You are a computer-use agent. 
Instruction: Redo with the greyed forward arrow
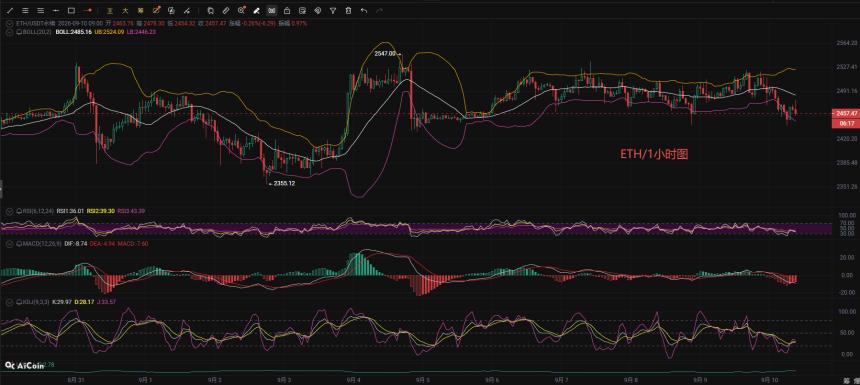point(380,10)
